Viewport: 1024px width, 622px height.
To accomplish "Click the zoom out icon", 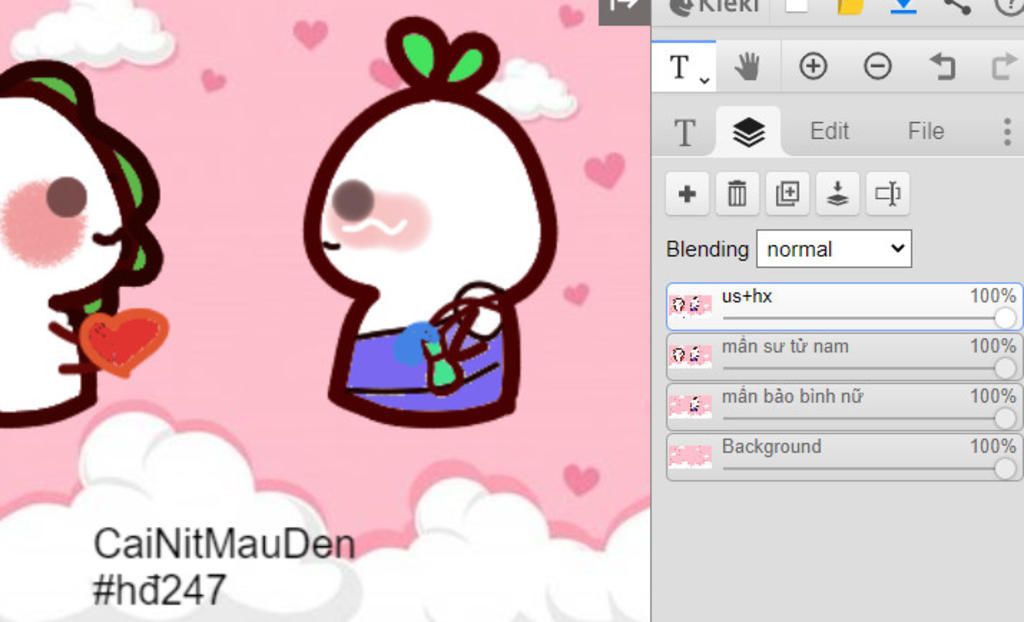I will click(x=878, y=67).
